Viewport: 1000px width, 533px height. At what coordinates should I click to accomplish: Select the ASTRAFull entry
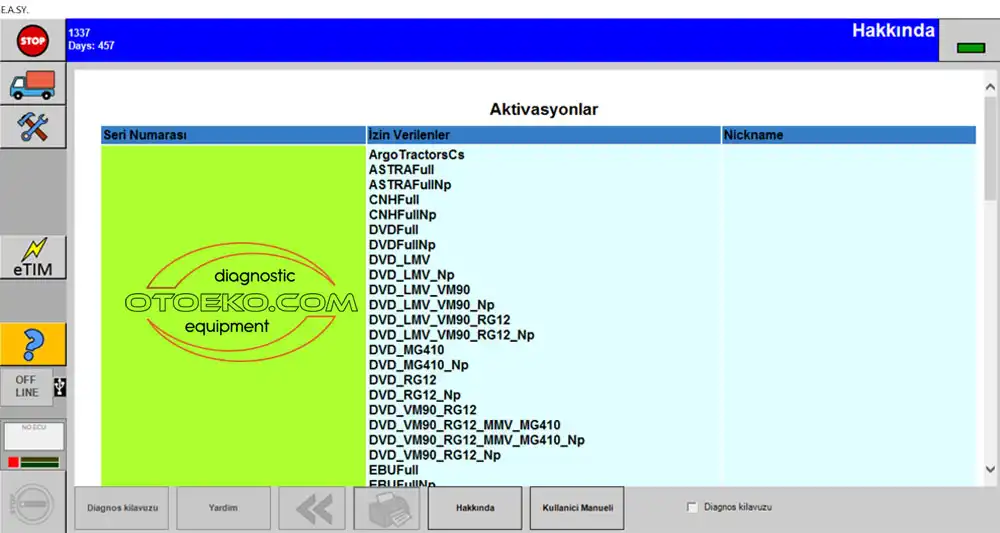[x=401, y=170]
